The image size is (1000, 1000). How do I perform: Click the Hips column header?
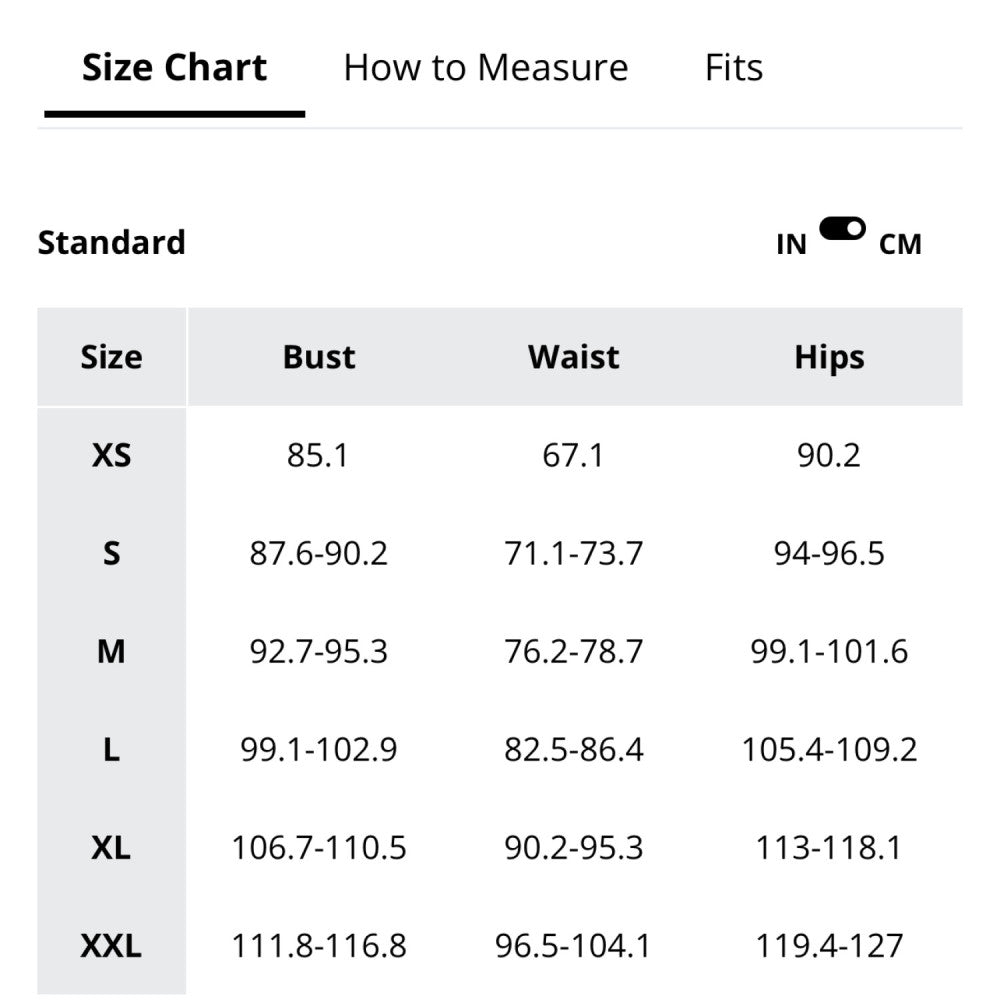(829, 357)
